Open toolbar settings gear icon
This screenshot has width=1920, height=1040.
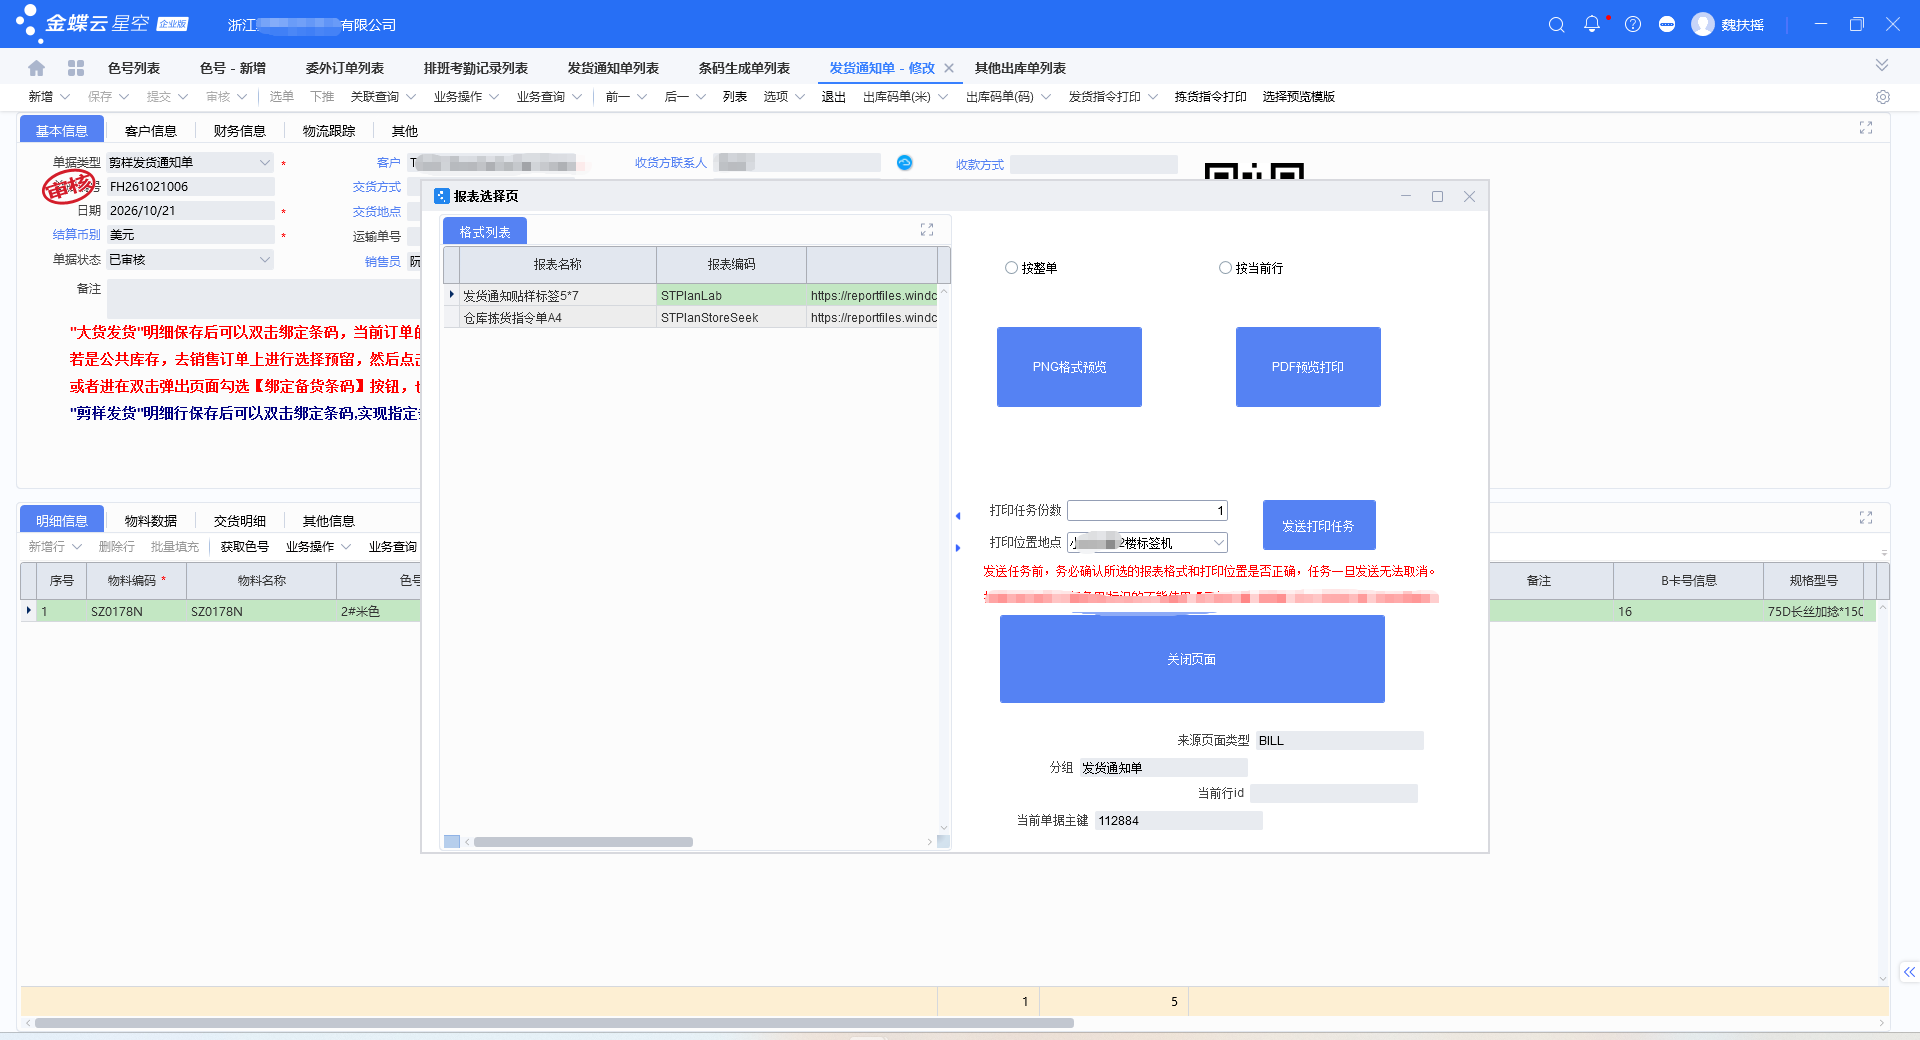[x=1883, y=97]
